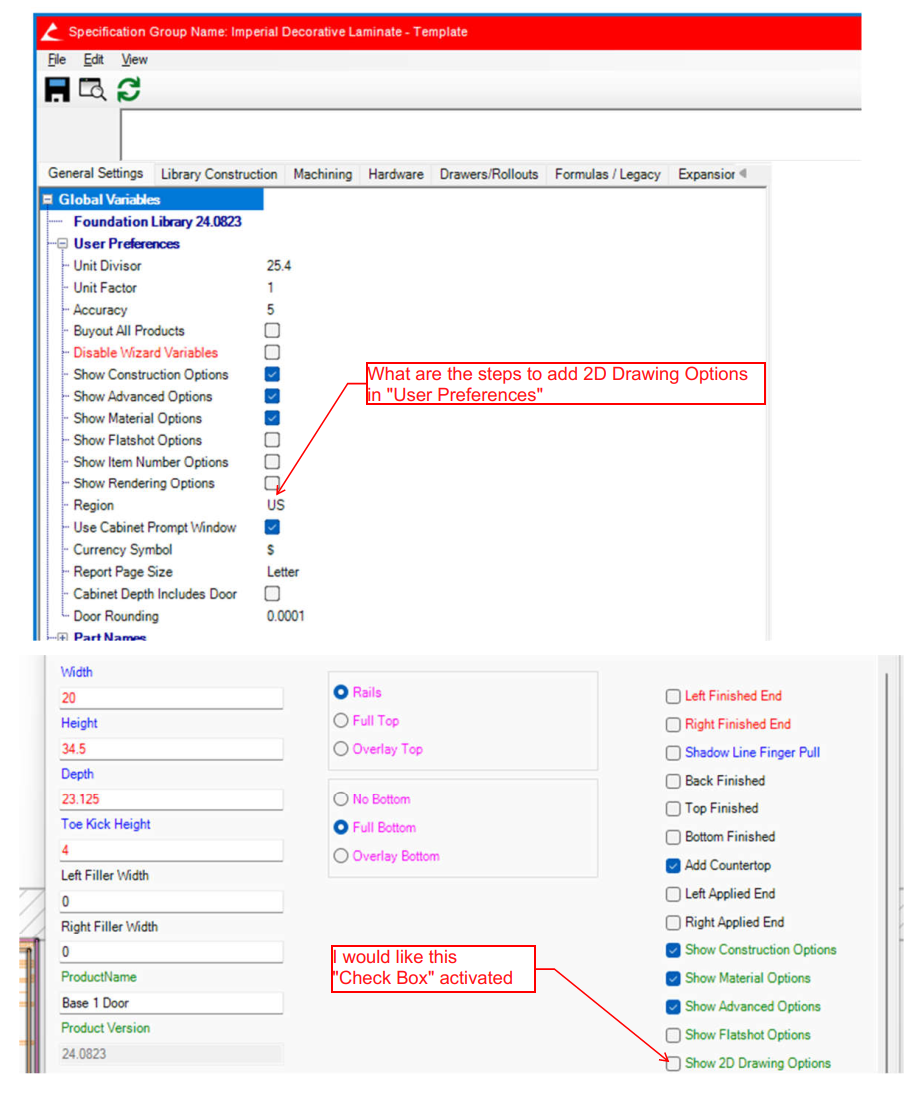This screenshot has height=1118, width=920.
Task: Collapse the Global Variables node
Action: point(48,200)
